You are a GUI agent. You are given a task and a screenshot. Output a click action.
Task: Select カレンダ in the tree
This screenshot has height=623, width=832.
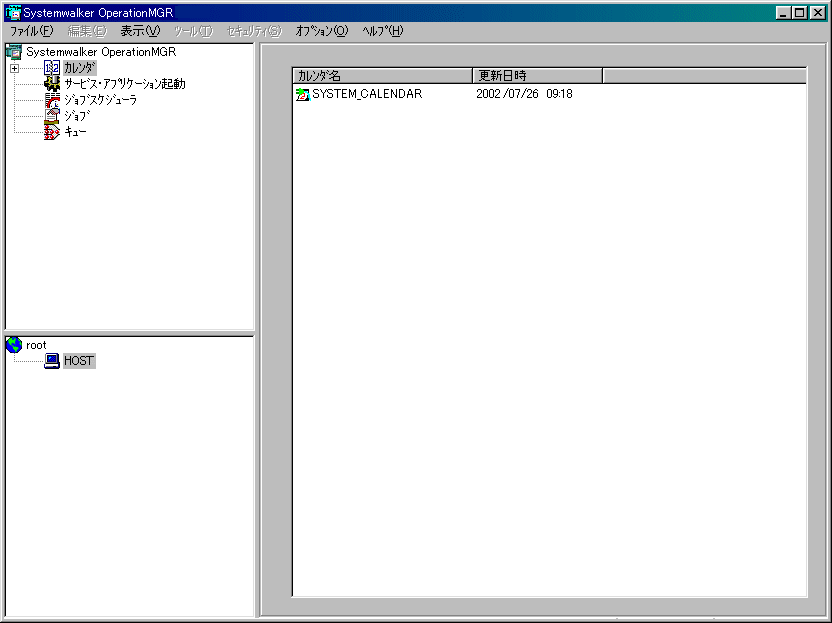(80, 68)
